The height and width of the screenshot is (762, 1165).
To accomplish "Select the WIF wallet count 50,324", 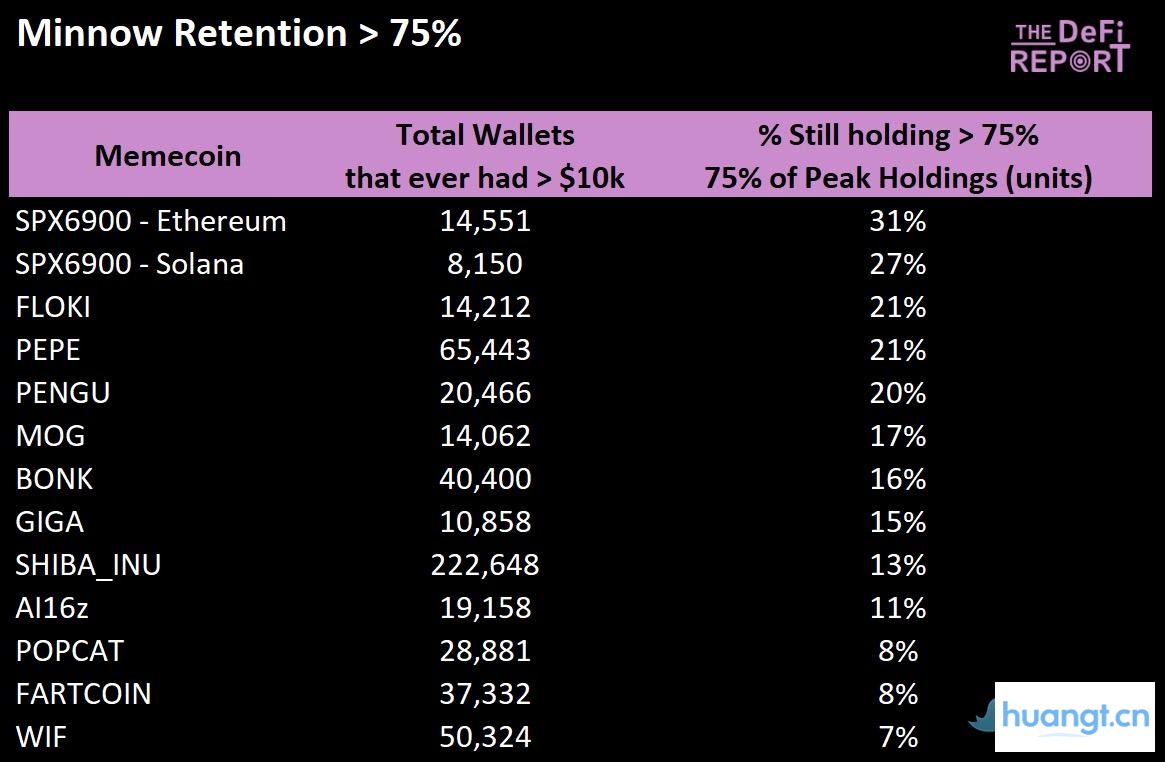I will (485, 737).
